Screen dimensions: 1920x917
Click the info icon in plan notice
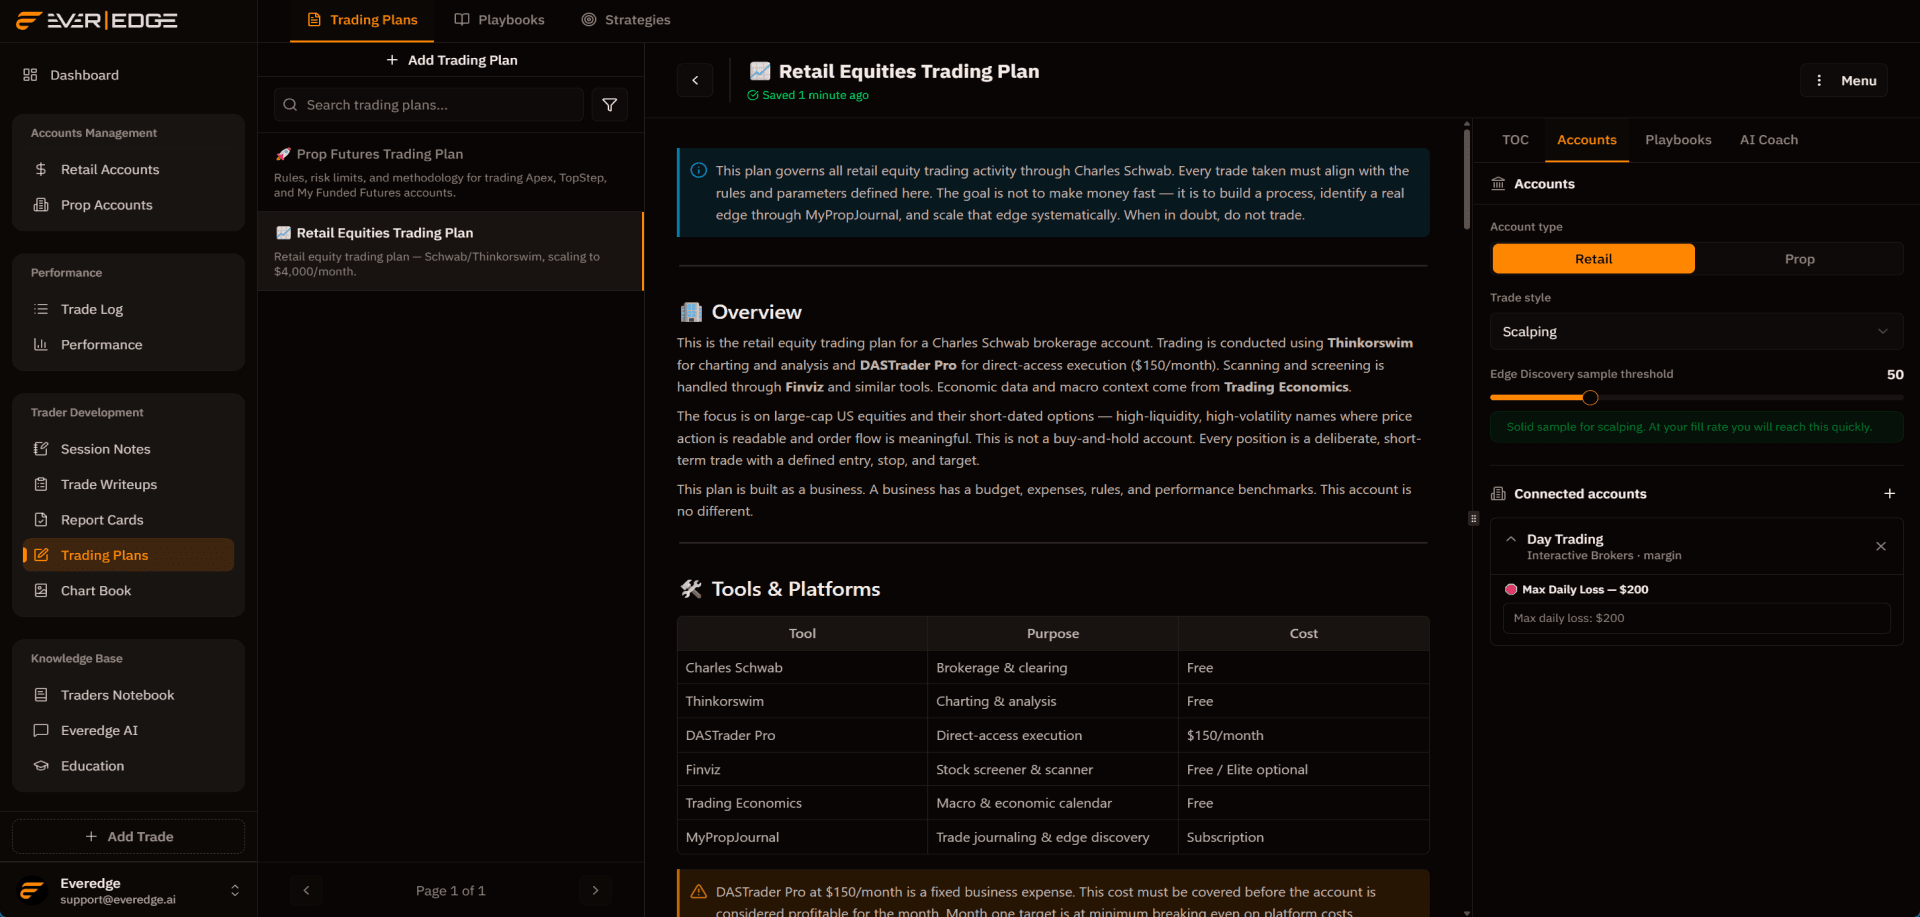click(699, 171)
